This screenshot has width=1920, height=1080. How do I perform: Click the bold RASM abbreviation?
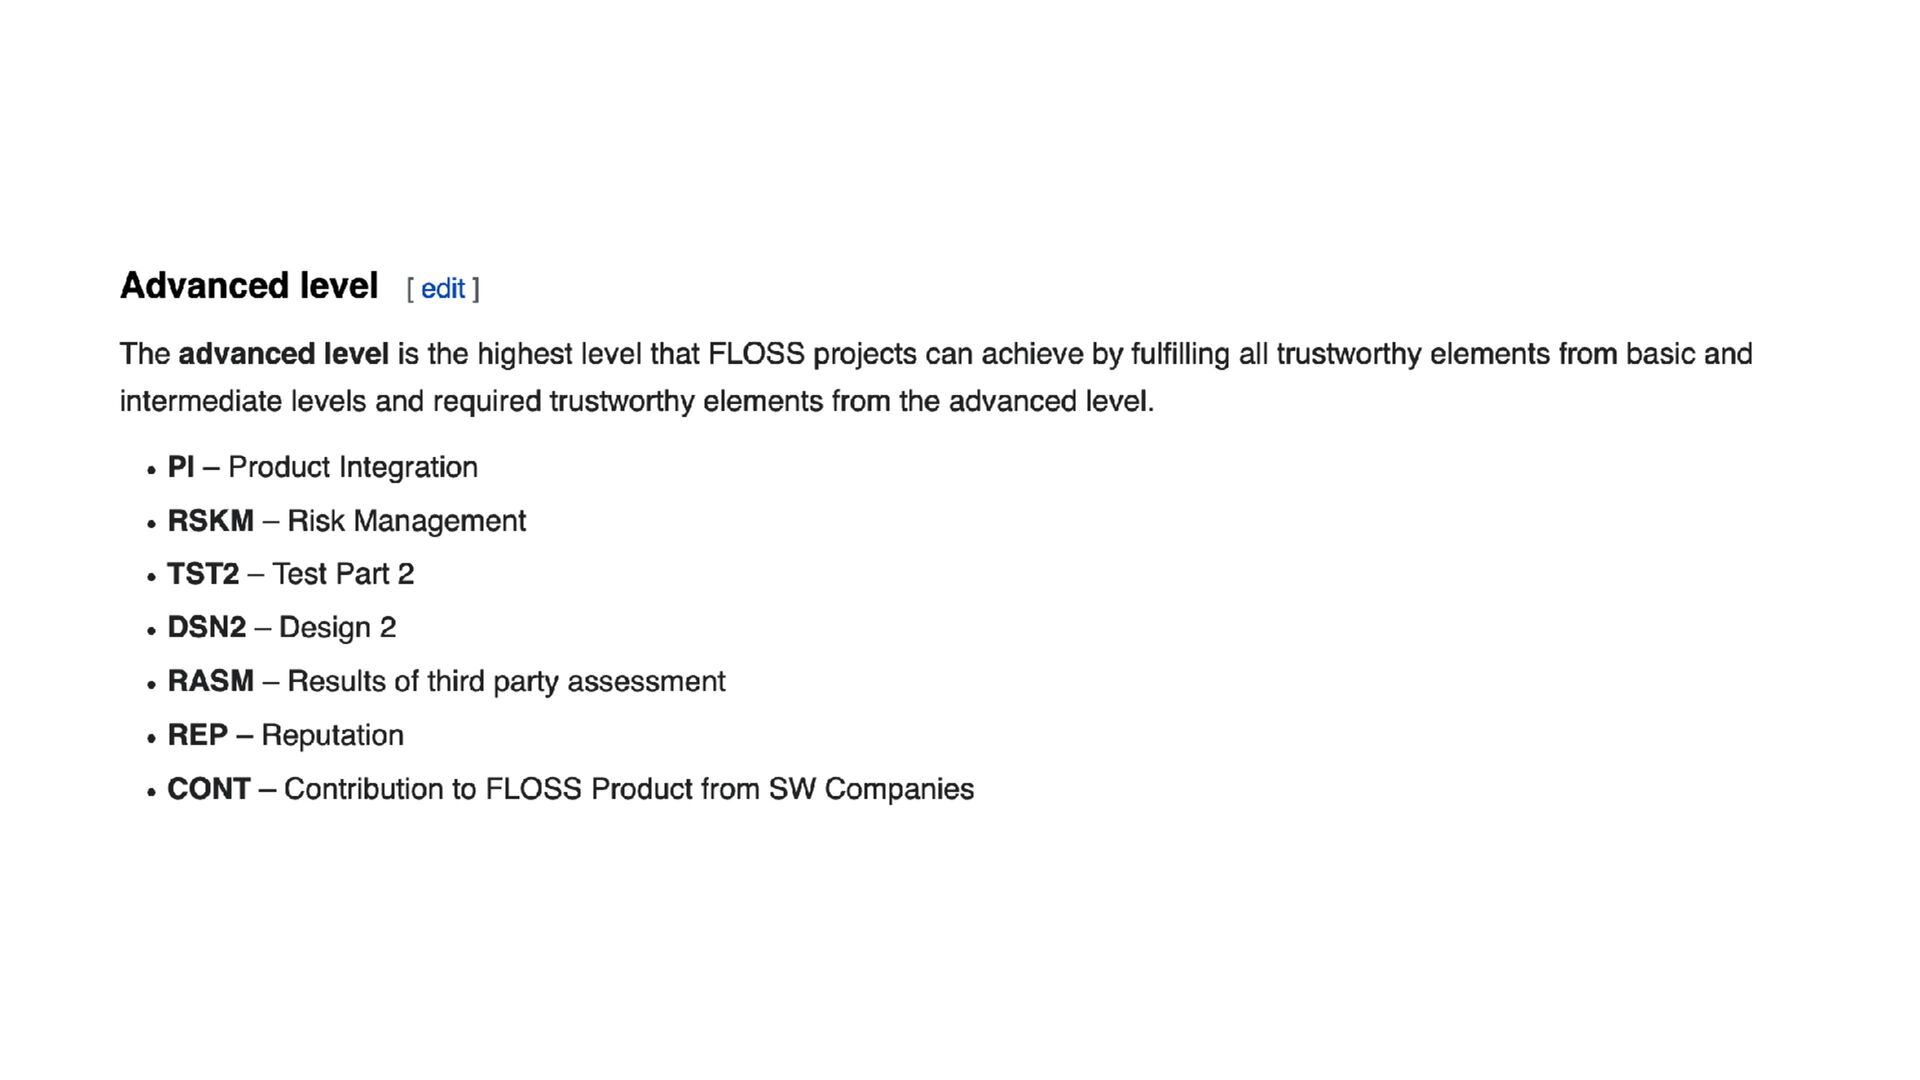210,681
